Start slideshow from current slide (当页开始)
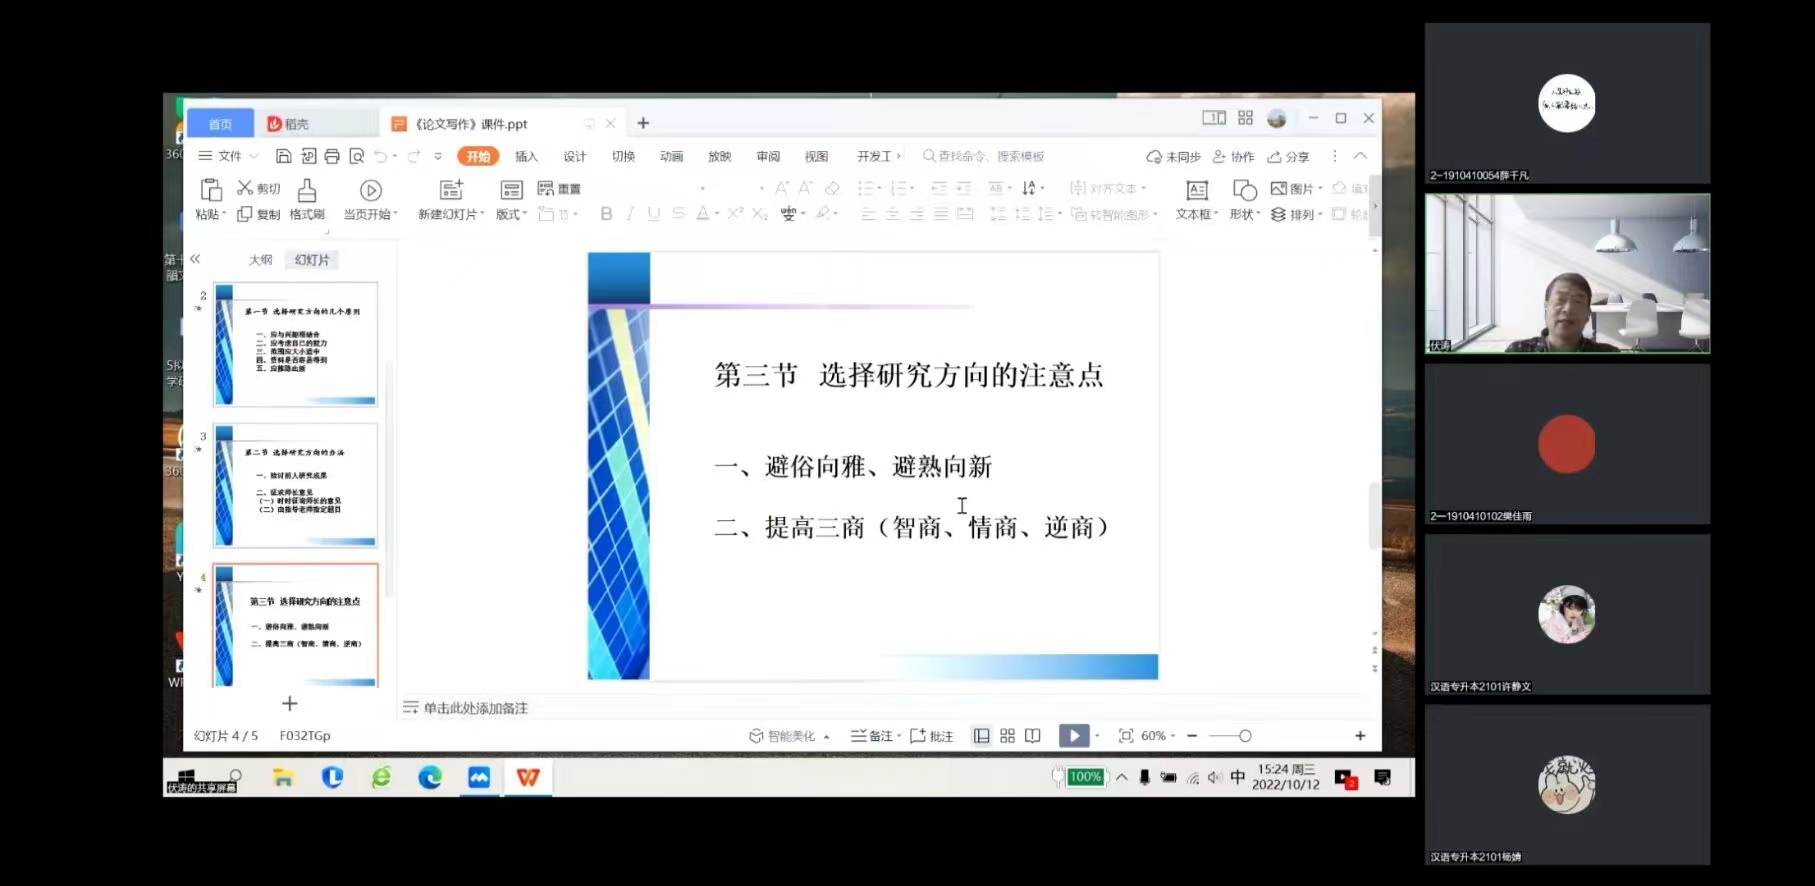 [x=370, y=190]
